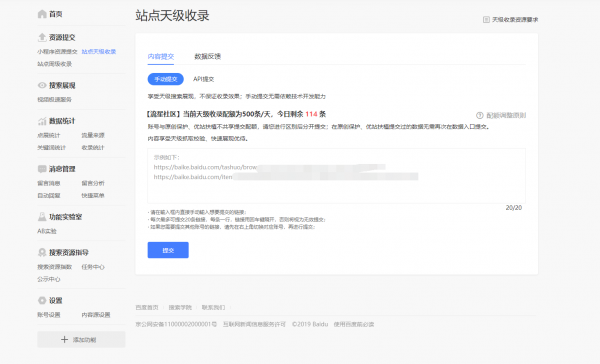
Task: Open 首页 in the sidebar
Action: click(x=55, y=14)
